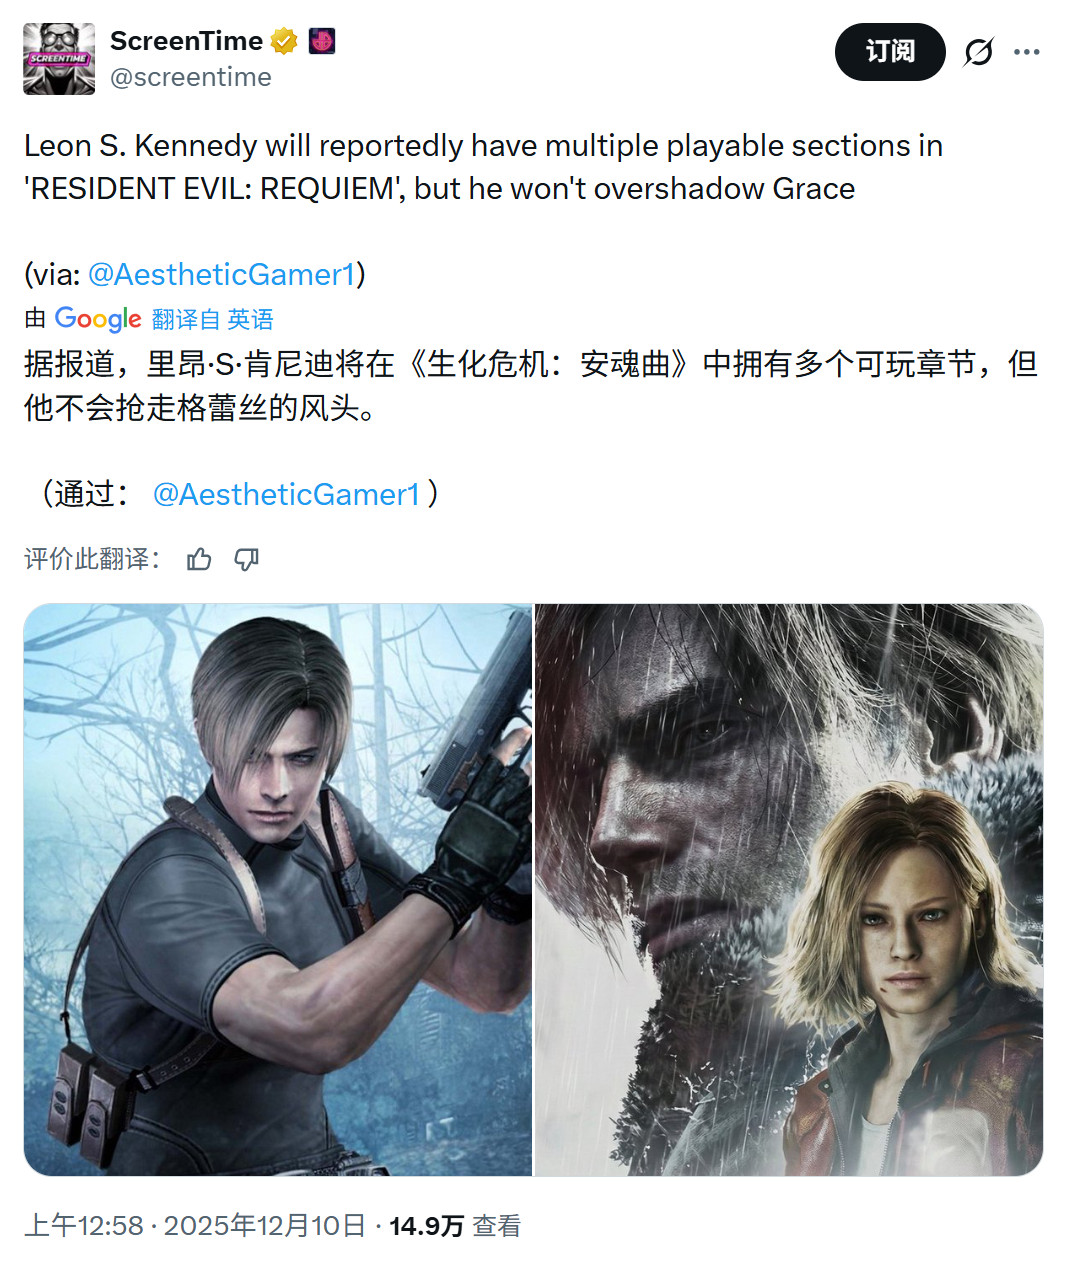
Task: Open ScreenTime profile avatar
Action: [59, 59]
